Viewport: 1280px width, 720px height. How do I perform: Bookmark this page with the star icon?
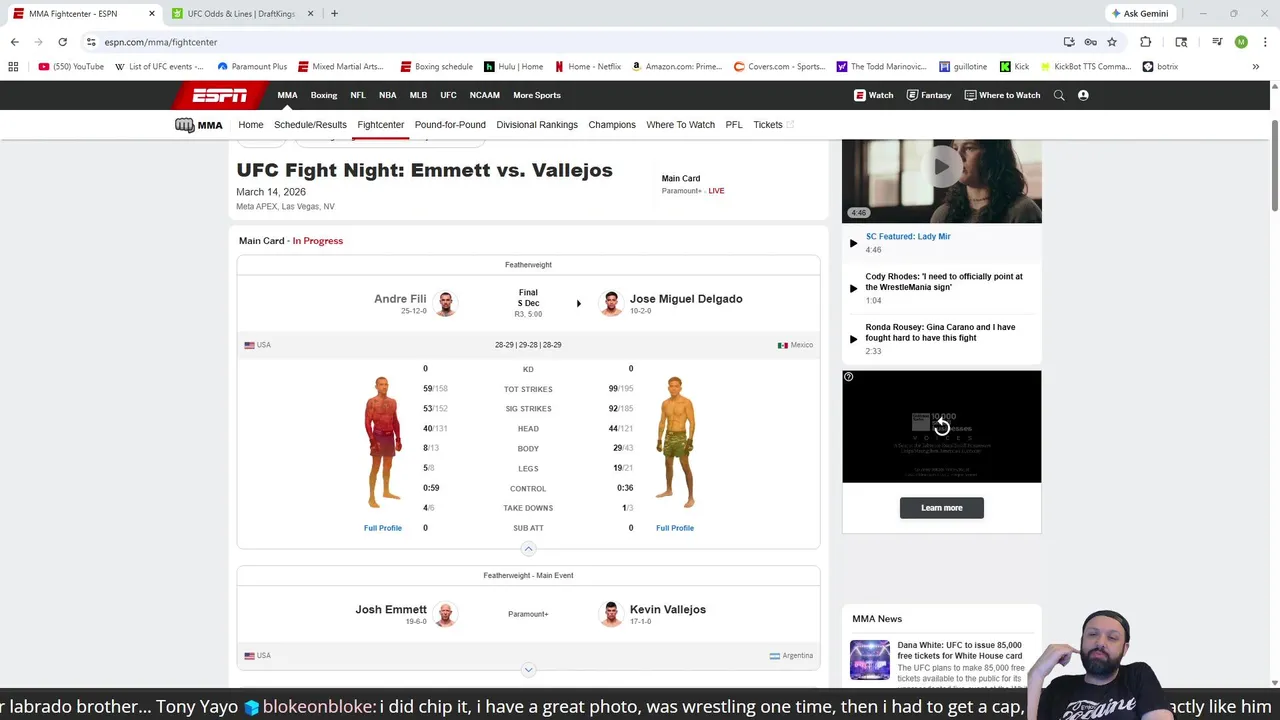tap(1111, 42)
